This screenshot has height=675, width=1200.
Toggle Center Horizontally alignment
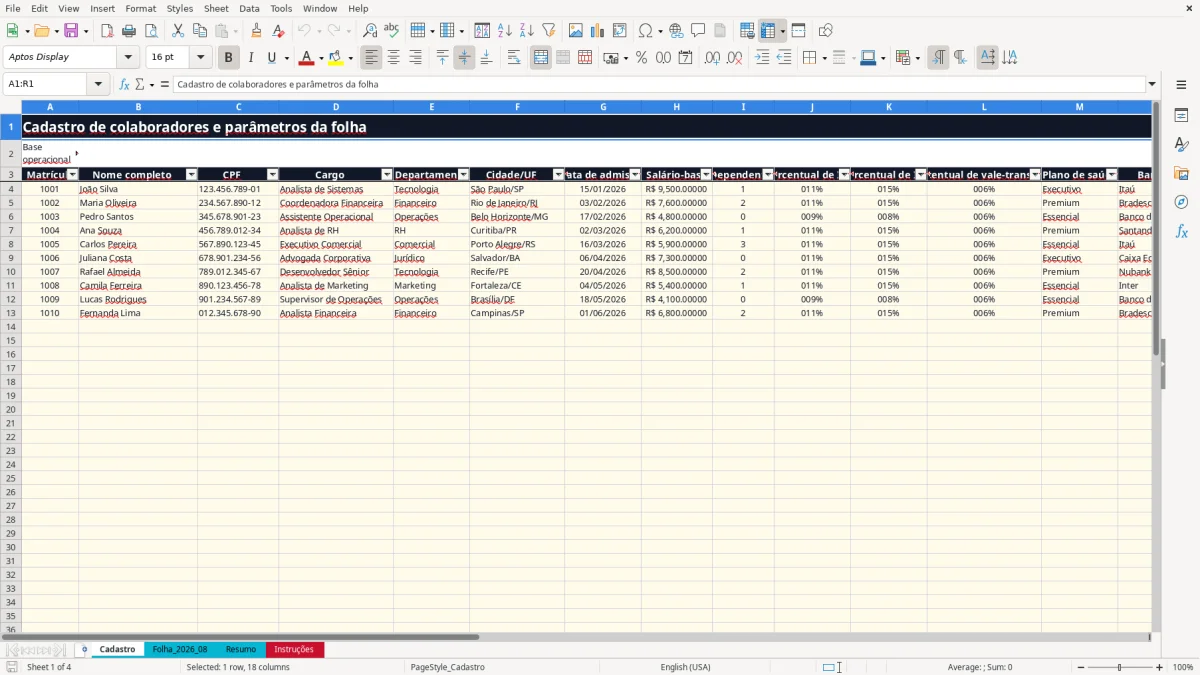pyautogui.click(x=393, y=58)
